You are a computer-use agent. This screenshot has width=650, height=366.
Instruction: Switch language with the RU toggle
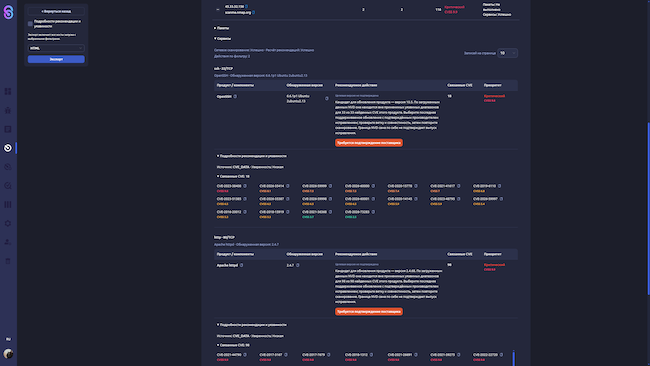pos(8,339)
